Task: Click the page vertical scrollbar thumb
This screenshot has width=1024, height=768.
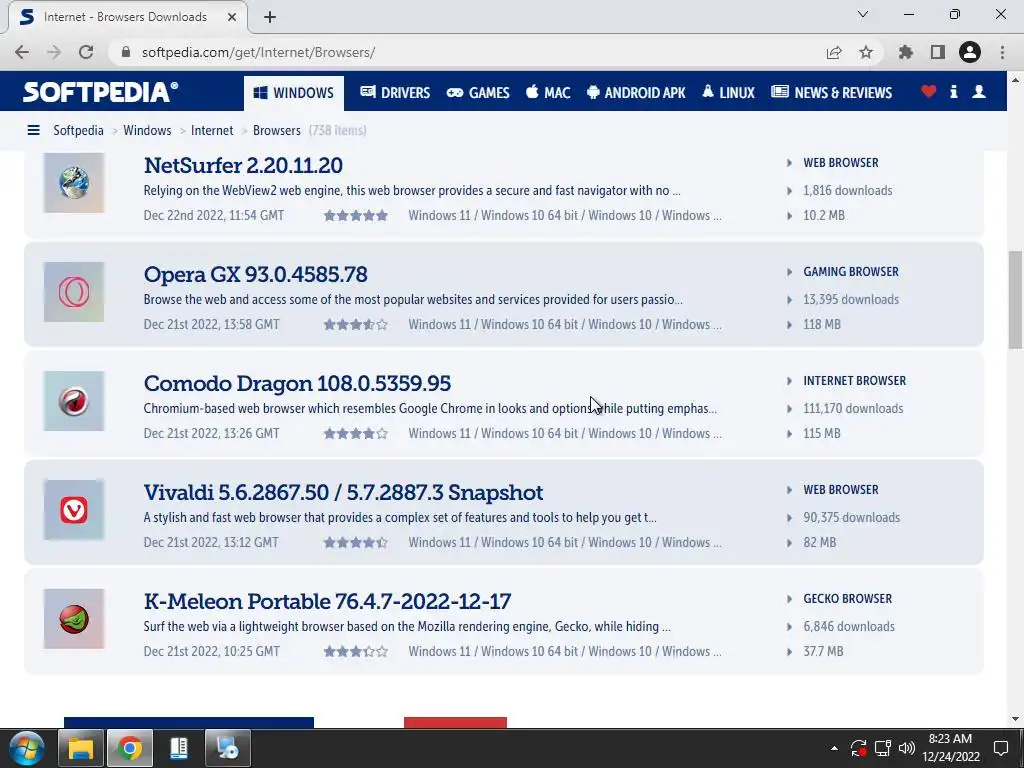Action: point(1015,300)
